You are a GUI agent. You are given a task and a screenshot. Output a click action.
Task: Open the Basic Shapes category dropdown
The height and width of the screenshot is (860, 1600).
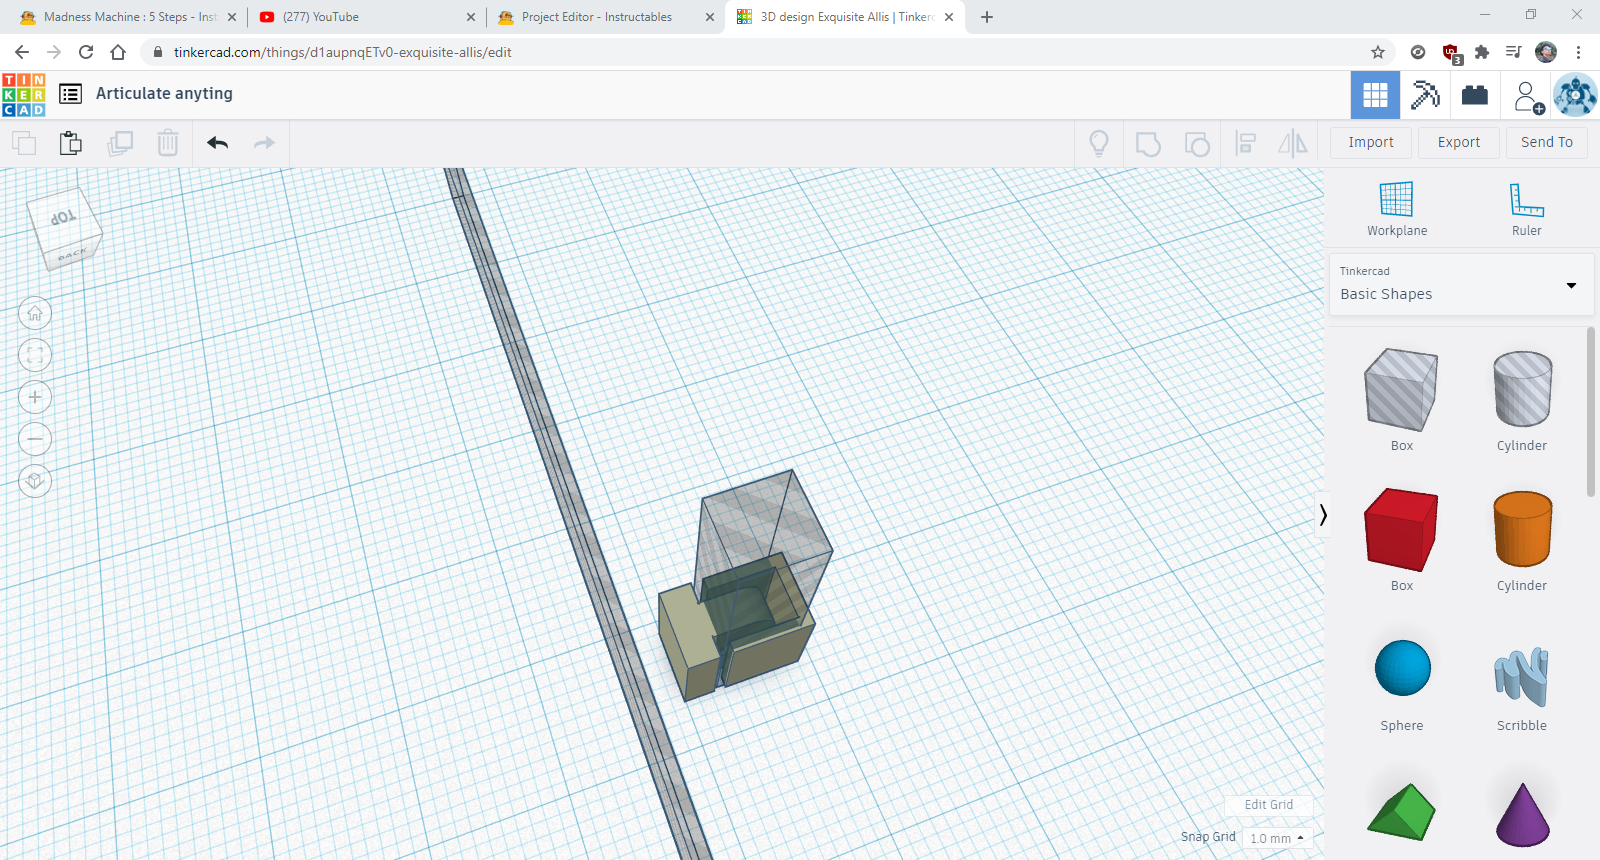1461,285
